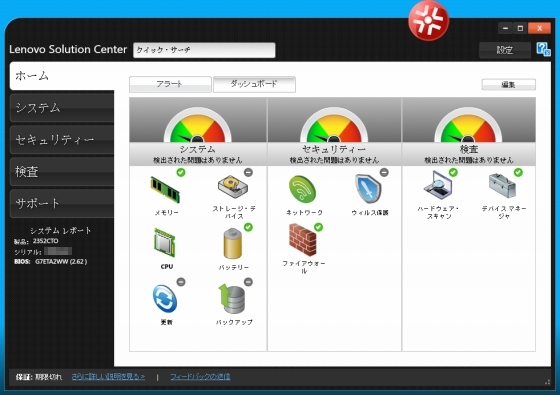560x395 pixels.
Task: Click the green check badge on ハードウェア・スキャン
Action: point(453,172)
